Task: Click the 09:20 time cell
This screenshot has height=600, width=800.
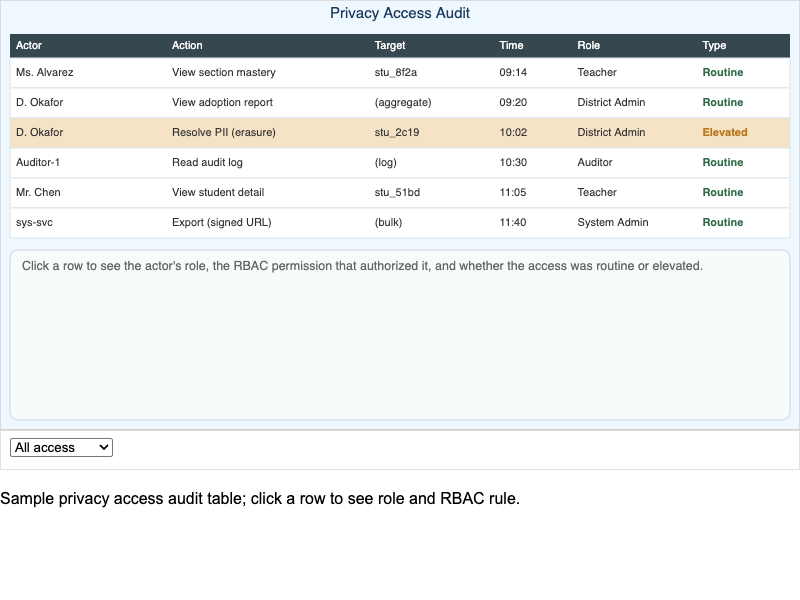Action: click(x=513, y=103)
